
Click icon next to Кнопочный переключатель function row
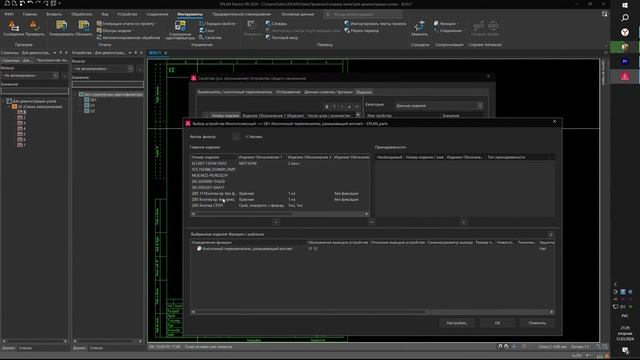coord(199,249)
